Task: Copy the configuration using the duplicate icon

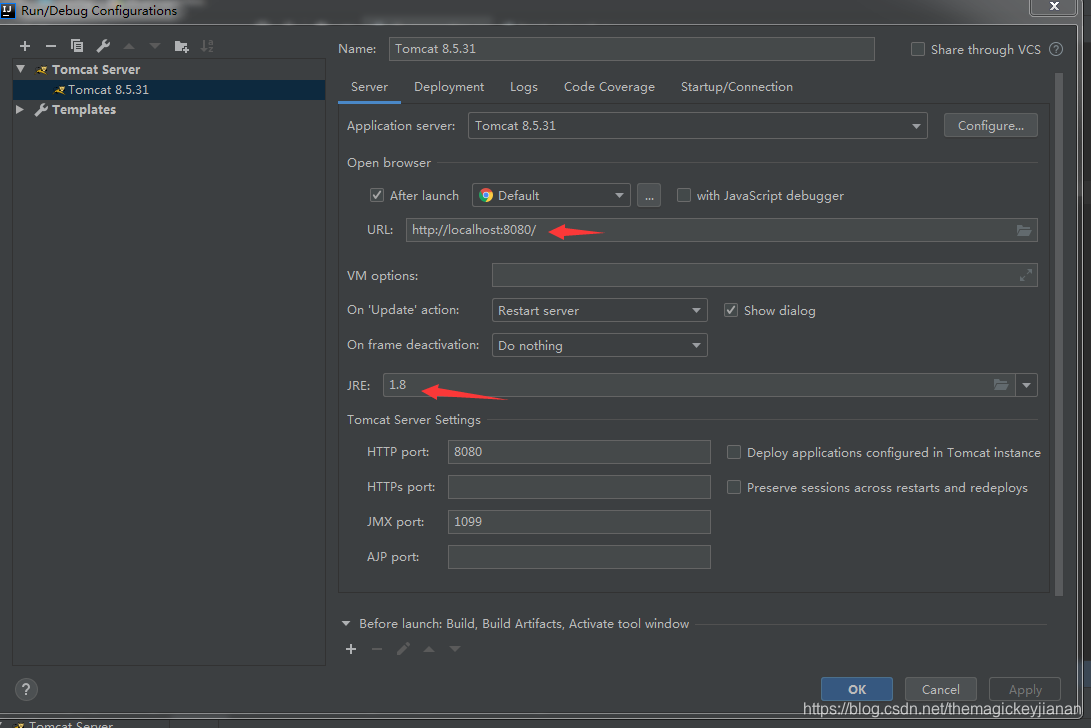Action: (77, 46)
